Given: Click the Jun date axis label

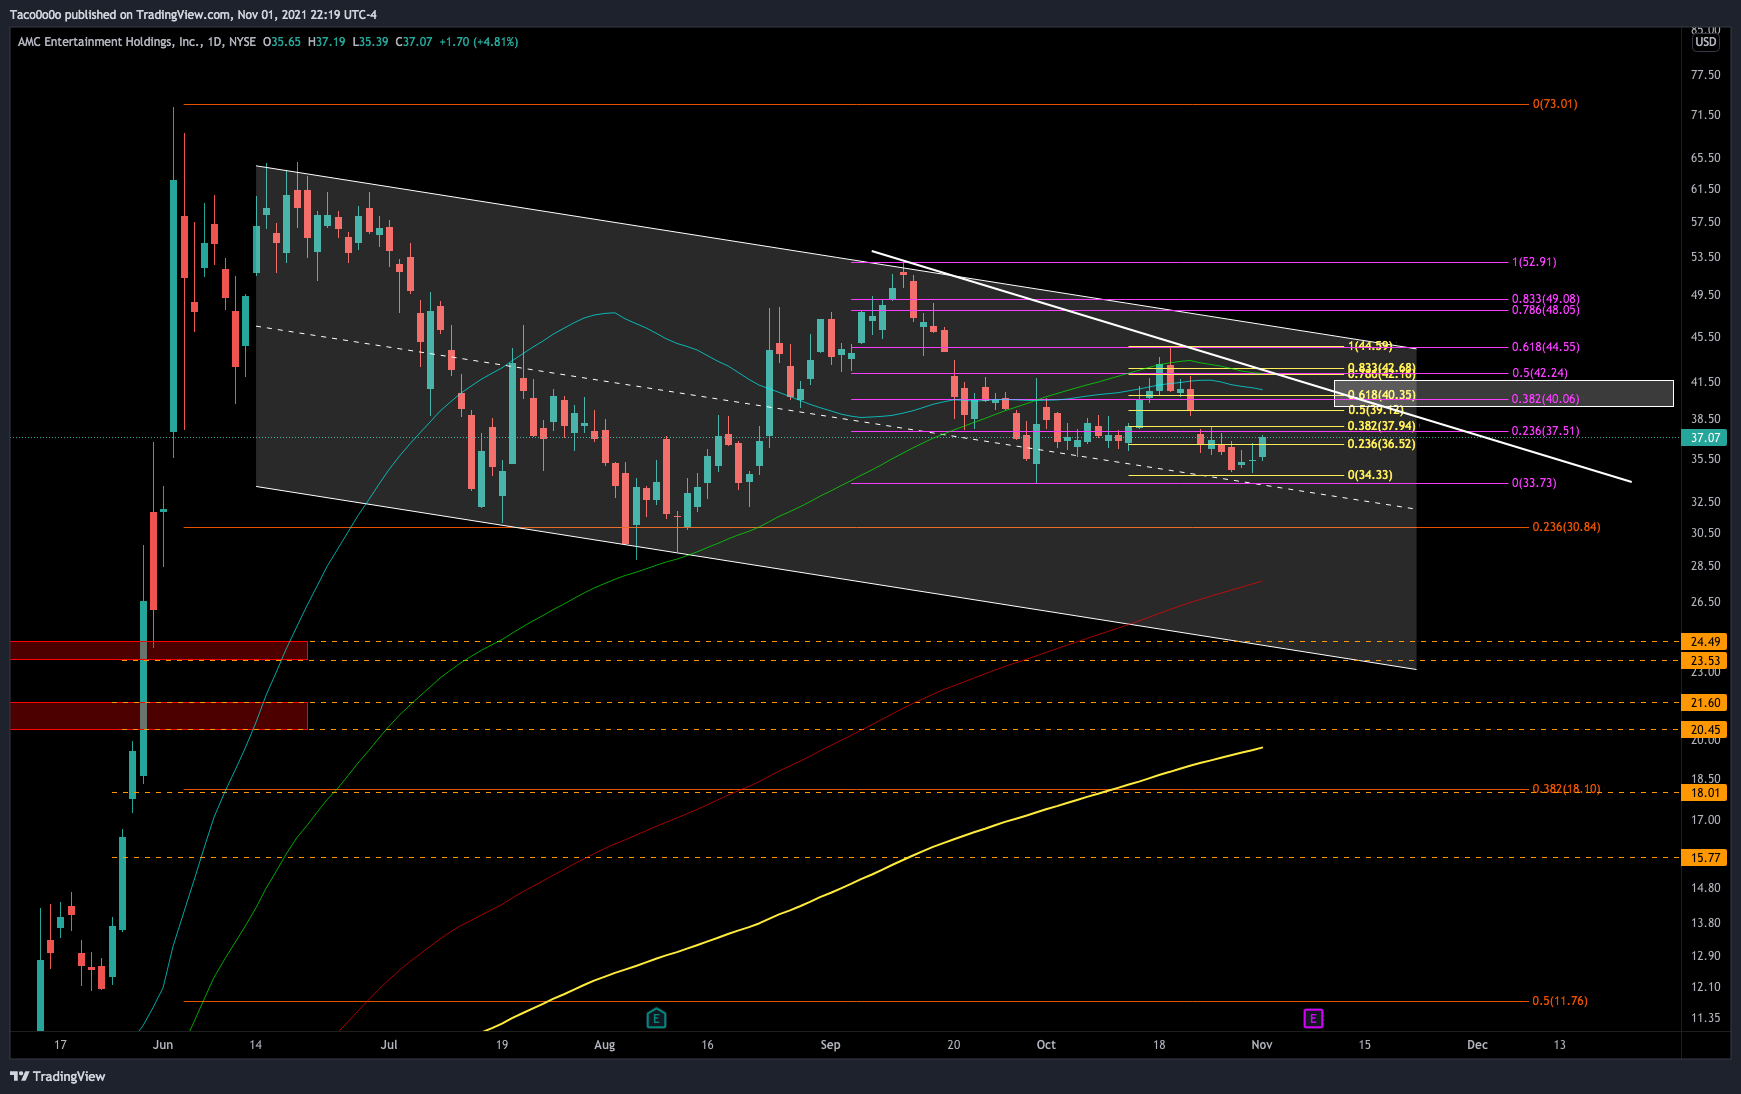Looking at the screenshot, I should [x=163, y=1045].
